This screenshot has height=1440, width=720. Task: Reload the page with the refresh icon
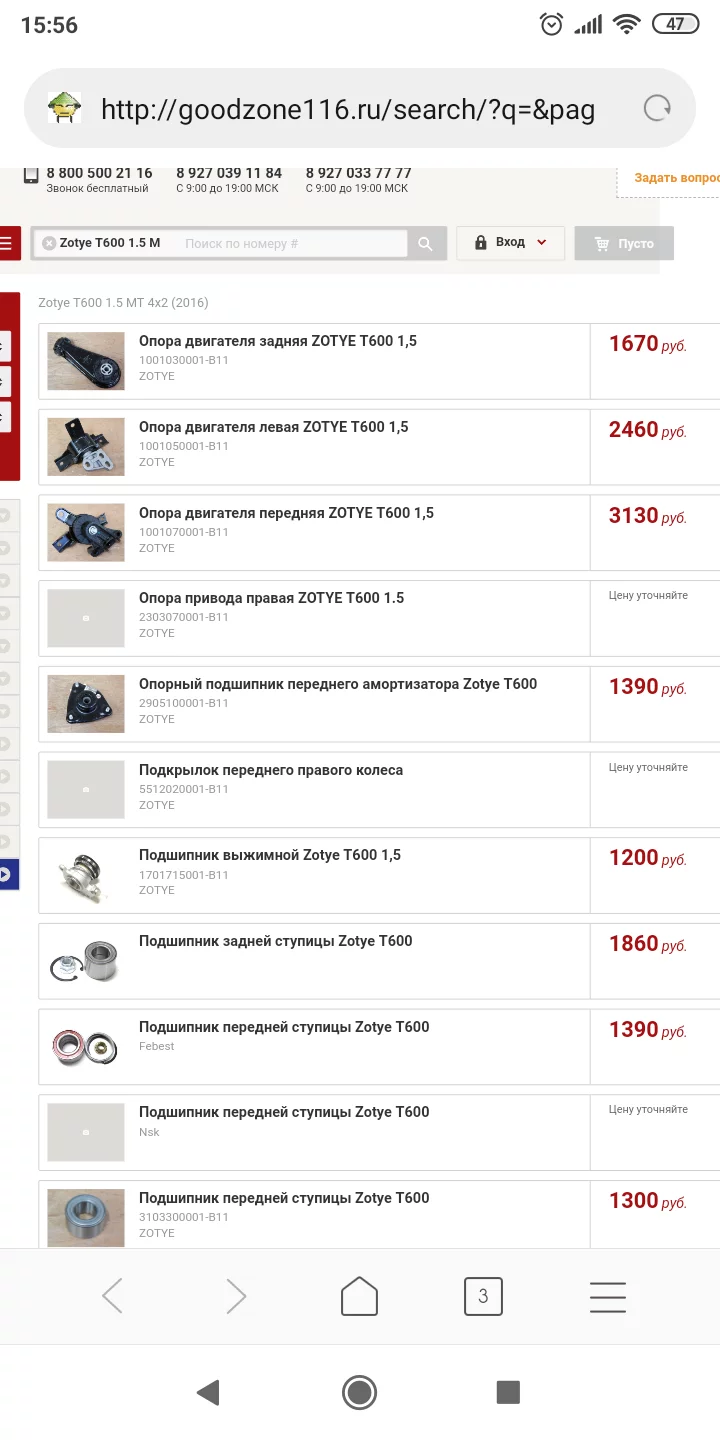pos(657,108)
